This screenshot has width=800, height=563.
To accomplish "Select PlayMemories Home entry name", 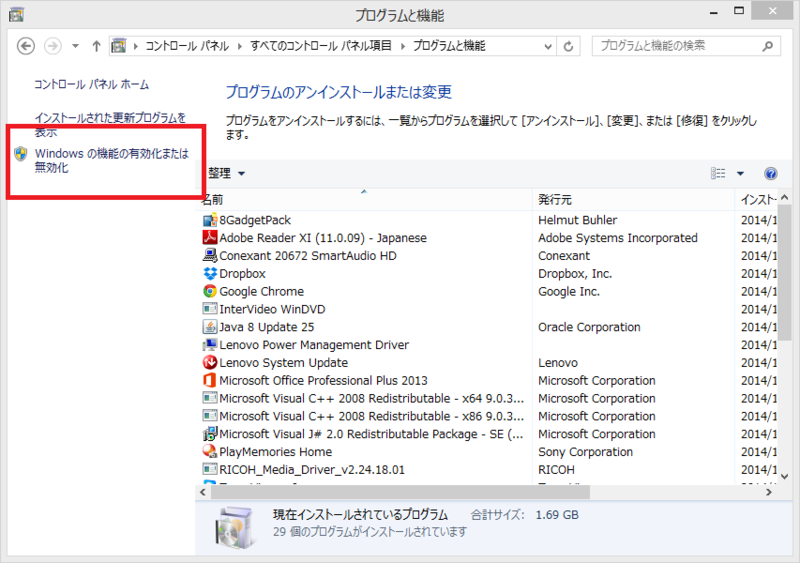I will click(276, 452).
